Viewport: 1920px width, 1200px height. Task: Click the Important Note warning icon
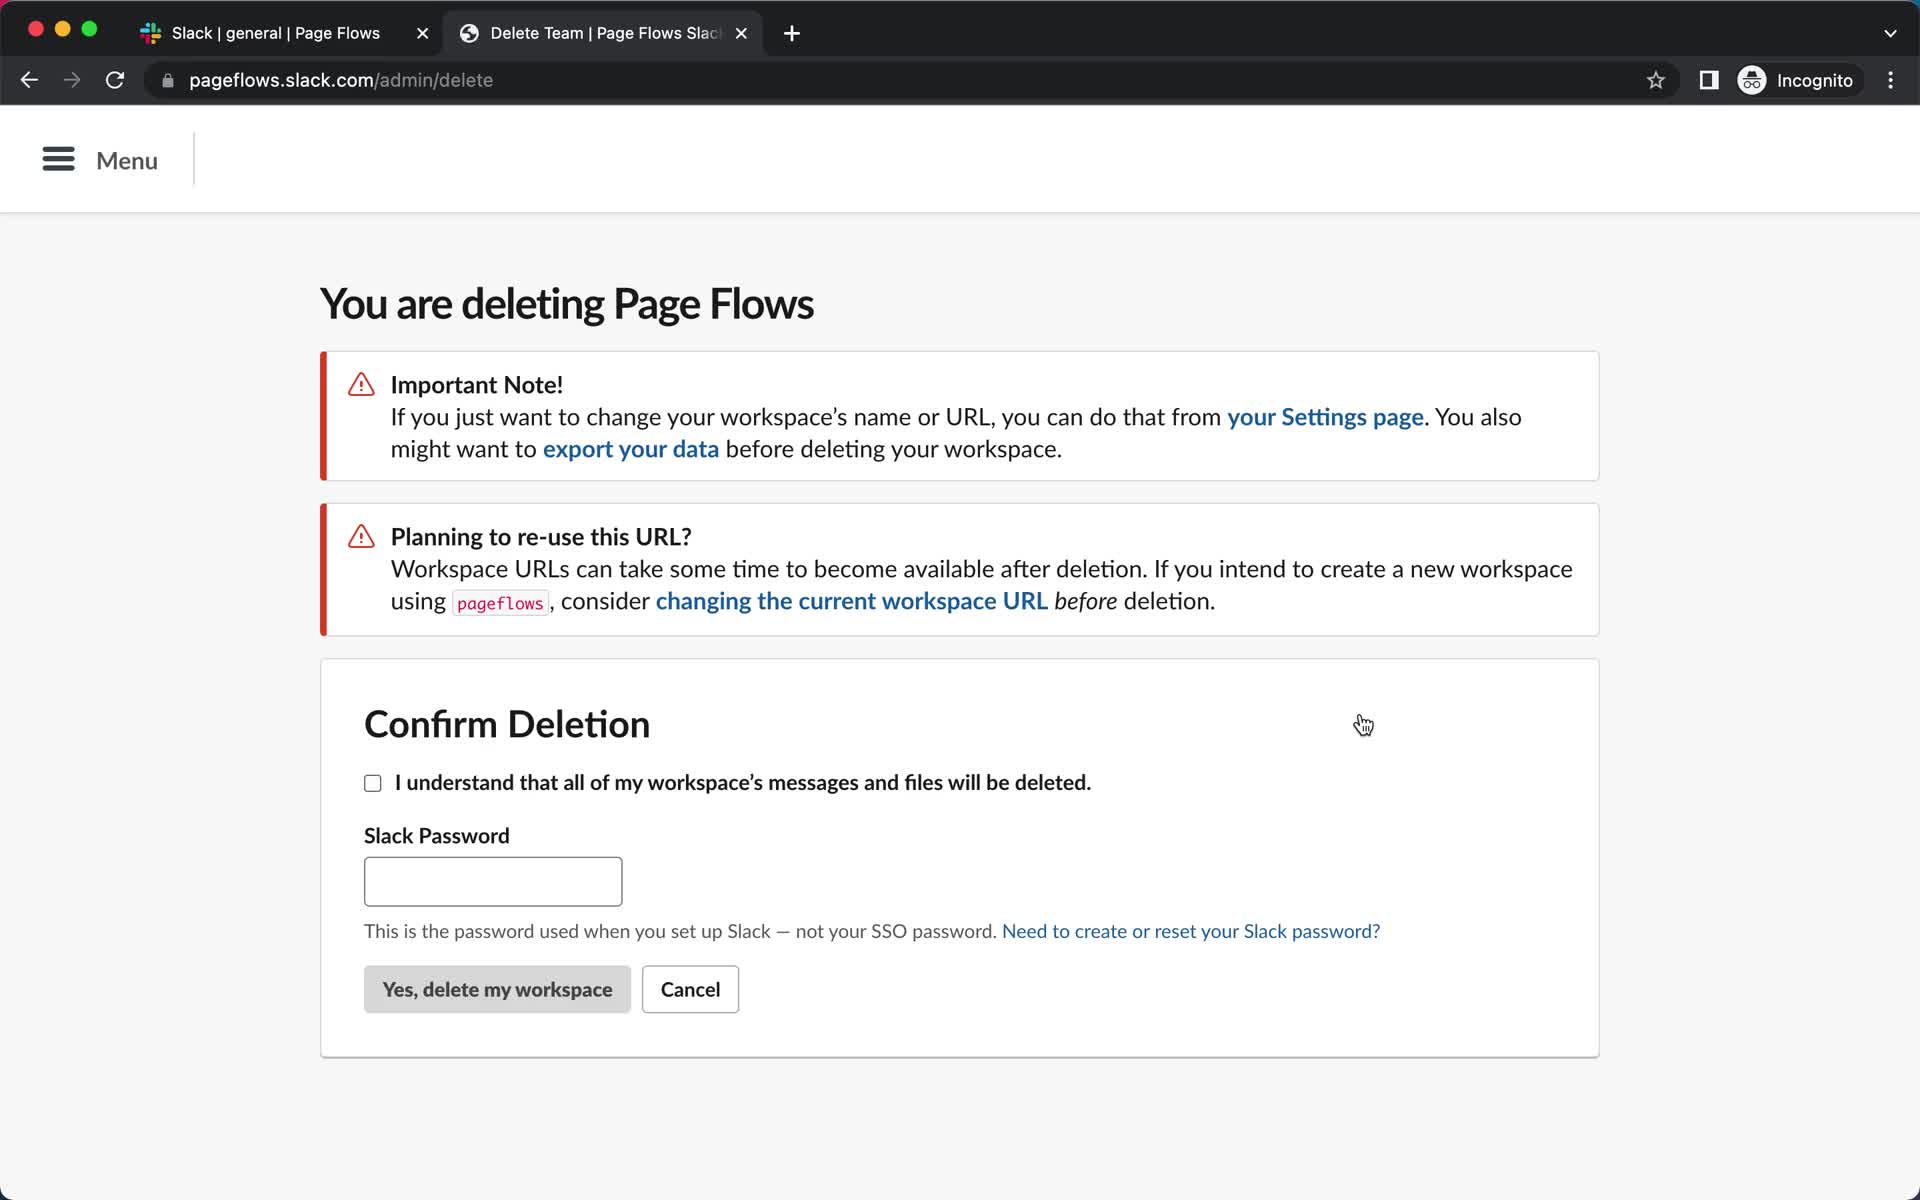click(361, 385)
